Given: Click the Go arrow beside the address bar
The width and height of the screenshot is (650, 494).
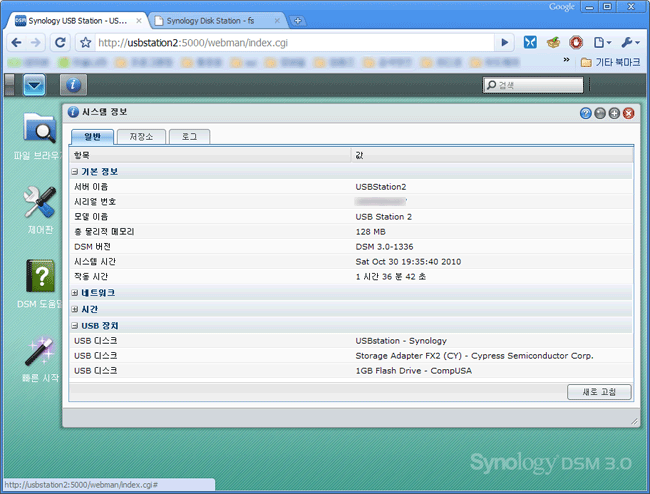Looking at the screenshot, I should click(x=504, y=42).
